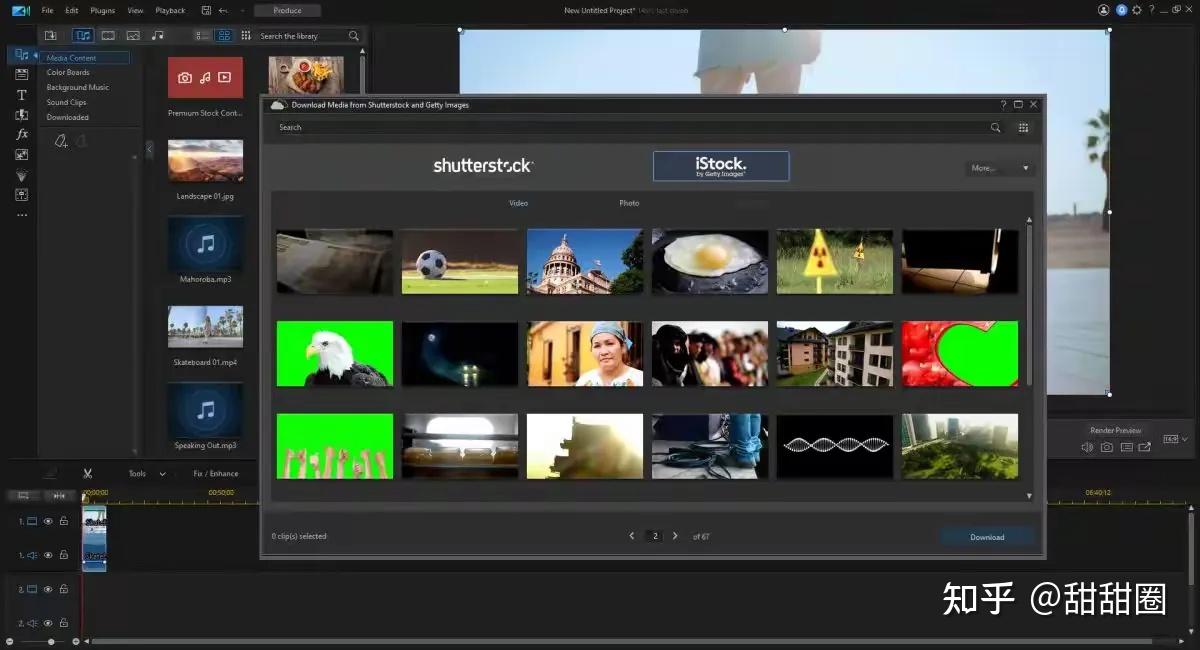Click the three-dots more rooms icon
The height and width of the screenshot is (650, 1200).
[x=22, y=214]
